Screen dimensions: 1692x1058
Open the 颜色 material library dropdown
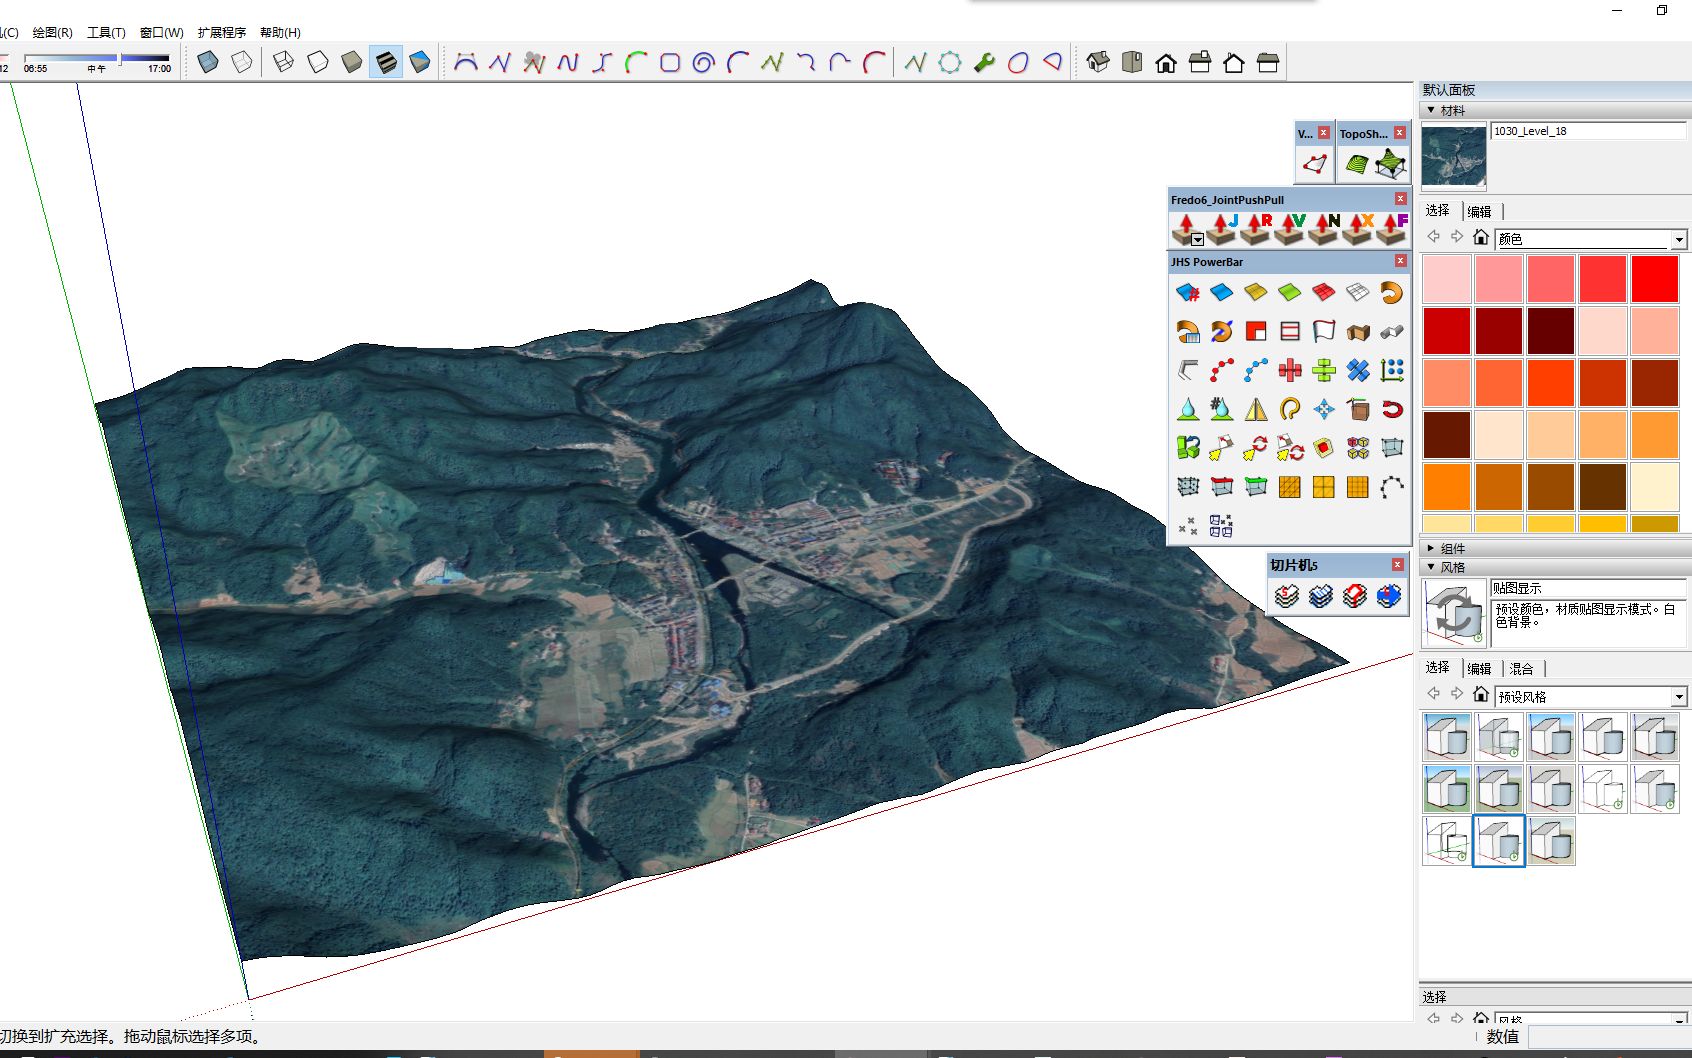[x=1679, y=240]
